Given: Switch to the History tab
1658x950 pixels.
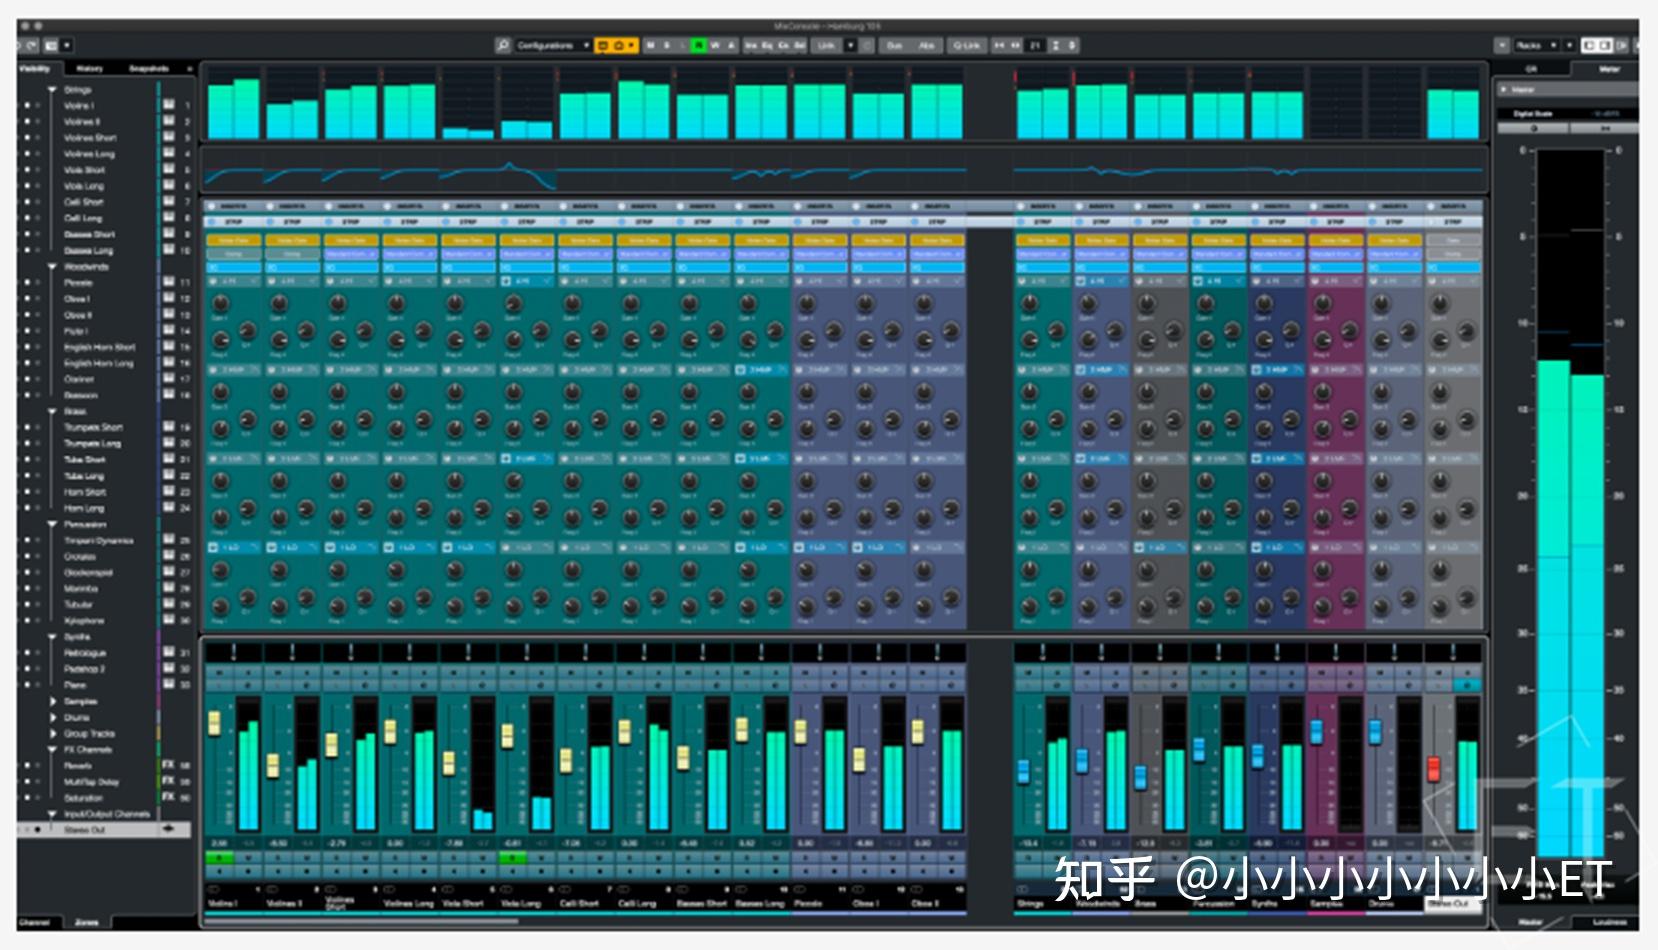Looking at the screenshot, I should click(91, 68).
